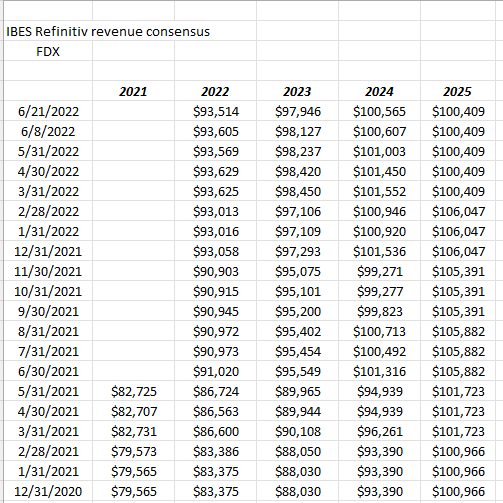Select the 2025 column header cell
The image size is (503, 503).
pyautogui.click(x=457, y=91)
